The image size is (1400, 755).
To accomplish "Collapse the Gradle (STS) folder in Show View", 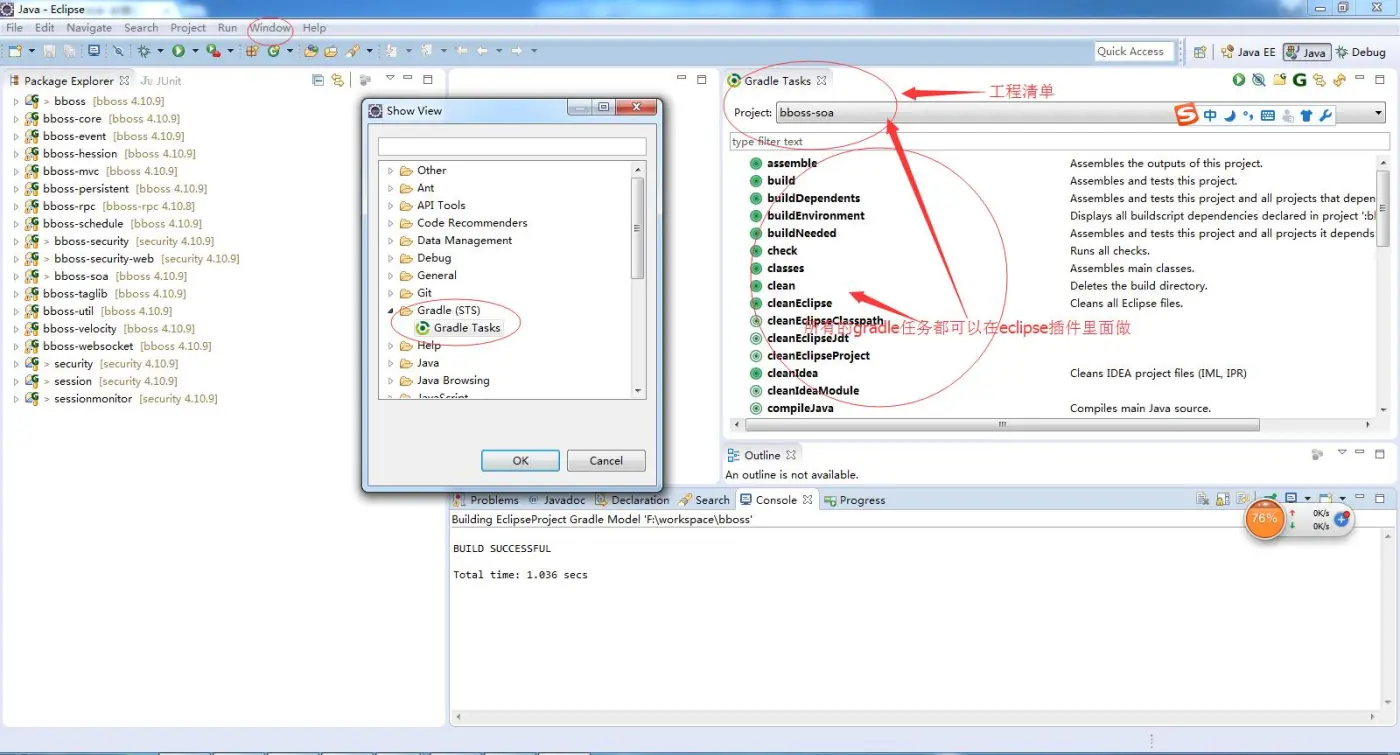I will click(391, 311).
